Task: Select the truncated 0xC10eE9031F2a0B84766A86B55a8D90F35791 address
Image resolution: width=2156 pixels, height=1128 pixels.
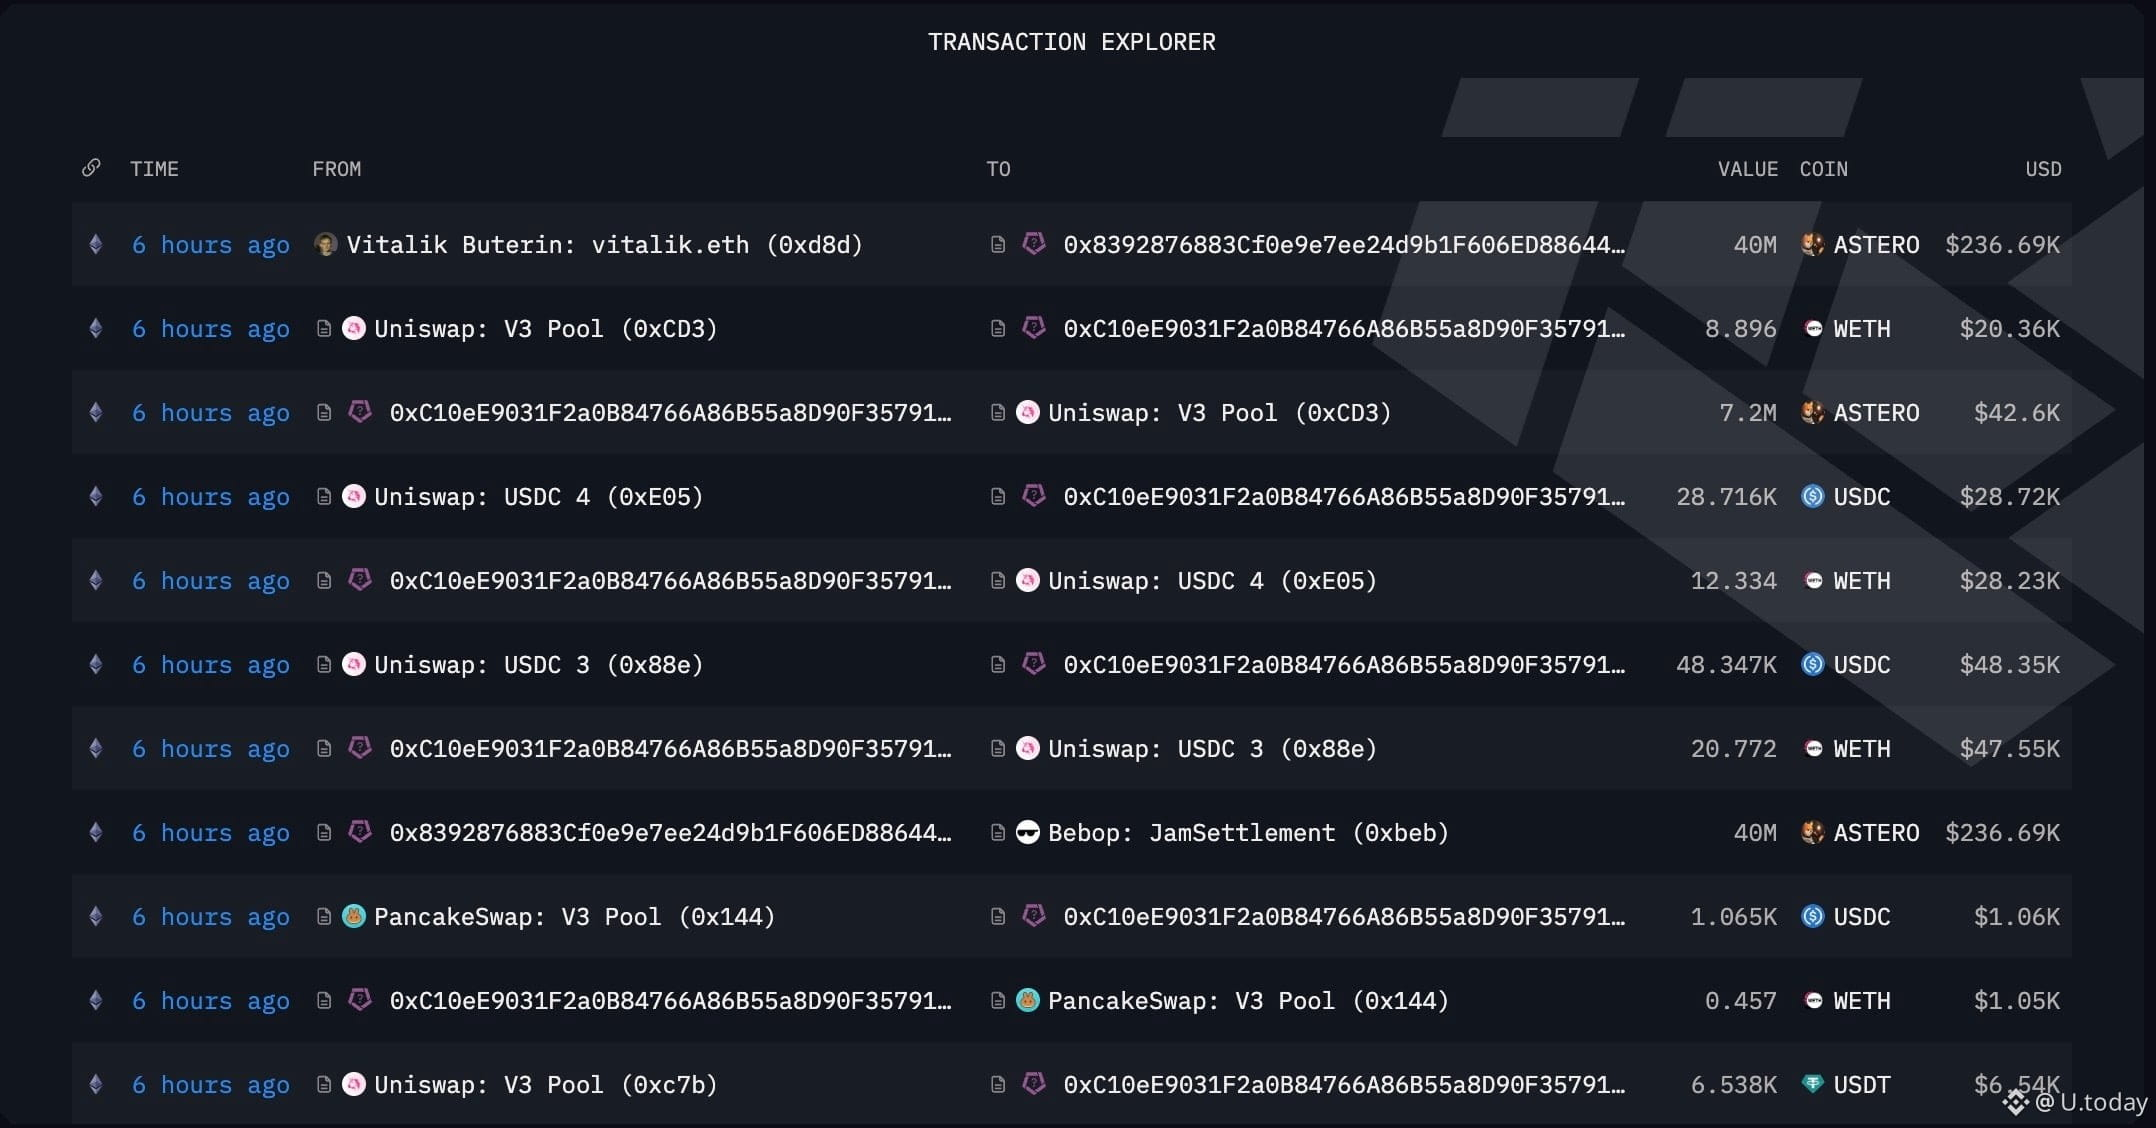Action: (x=670, y=412)
